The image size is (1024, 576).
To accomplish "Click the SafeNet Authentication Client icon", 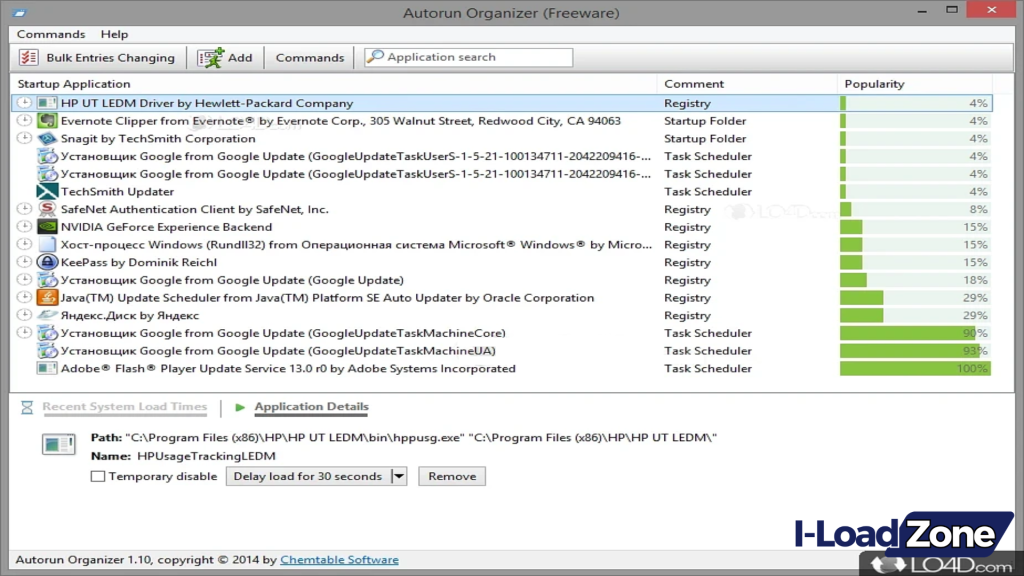I will point(47,209).
